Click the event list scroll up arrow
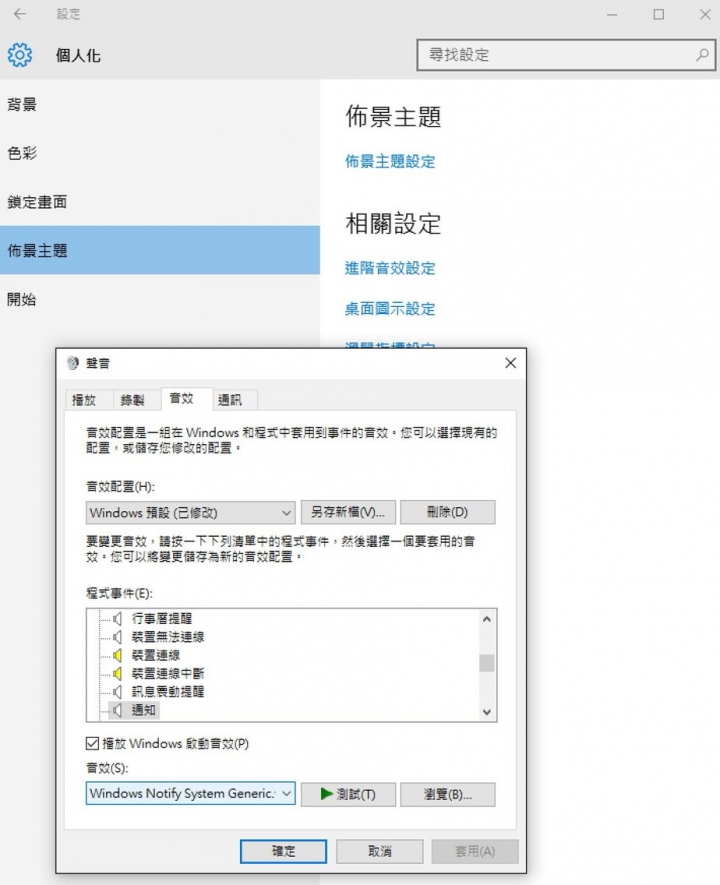Image resolution: width=720 pixels, height=885 pixels. (487, 619)
